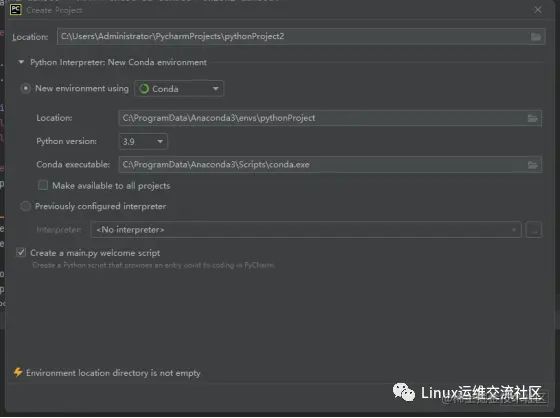Click the ellipsis button beside interpreter
Screen dimensions: 560x418
click(534, 230)
